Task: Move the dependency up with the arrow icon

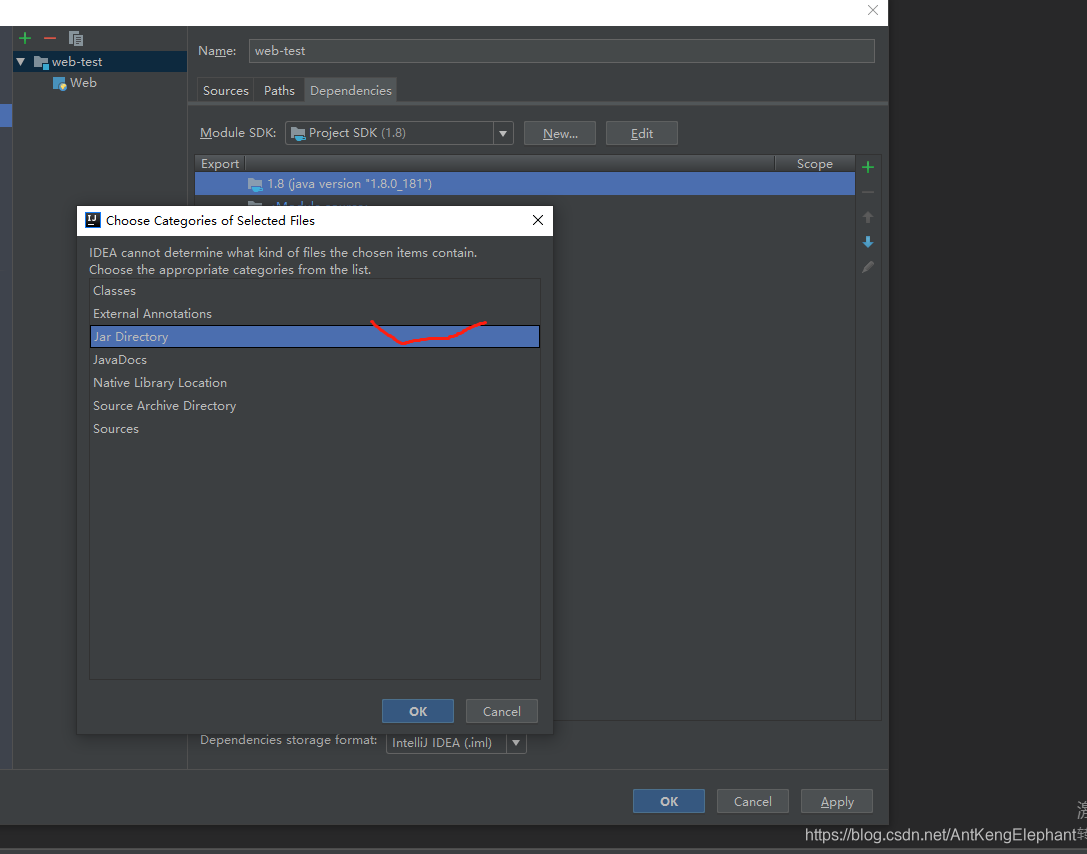Action: (x=868, y=217)
